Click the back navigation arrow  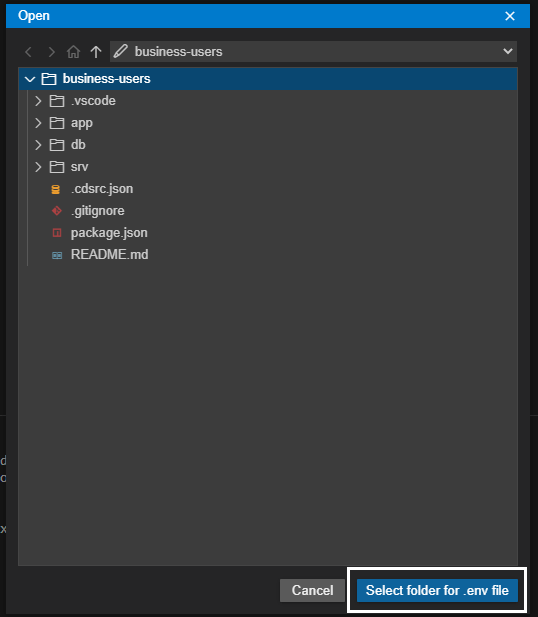[28, 52]
